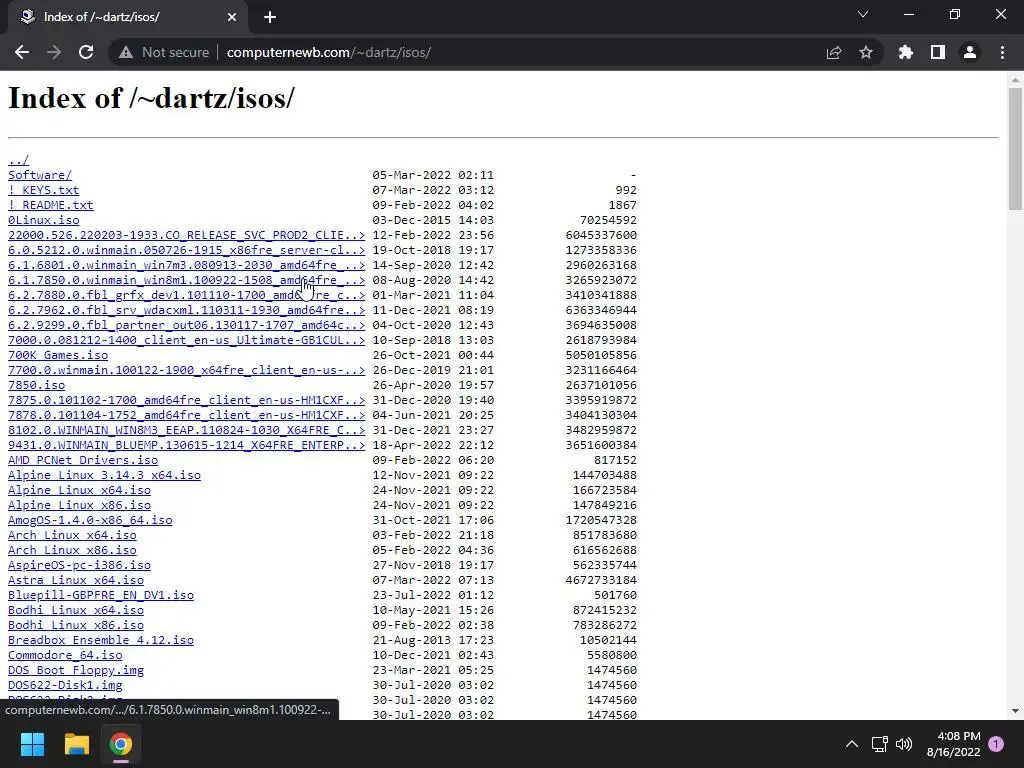Share this page using share icon
The height and width of the screenshot is (768, 1024).
tap(834, 52)
